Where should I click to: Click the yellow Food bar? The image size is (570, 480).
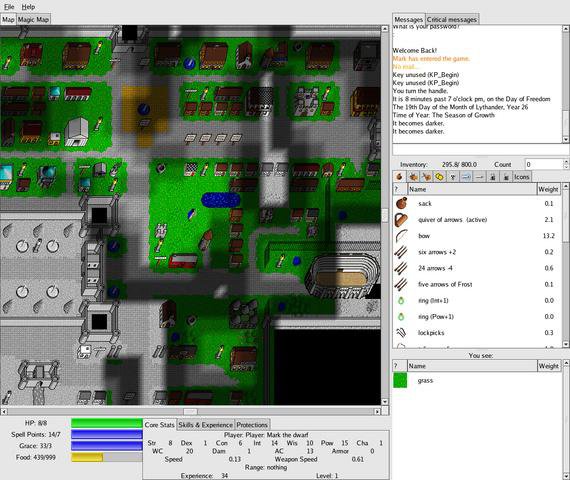point(87,457)
